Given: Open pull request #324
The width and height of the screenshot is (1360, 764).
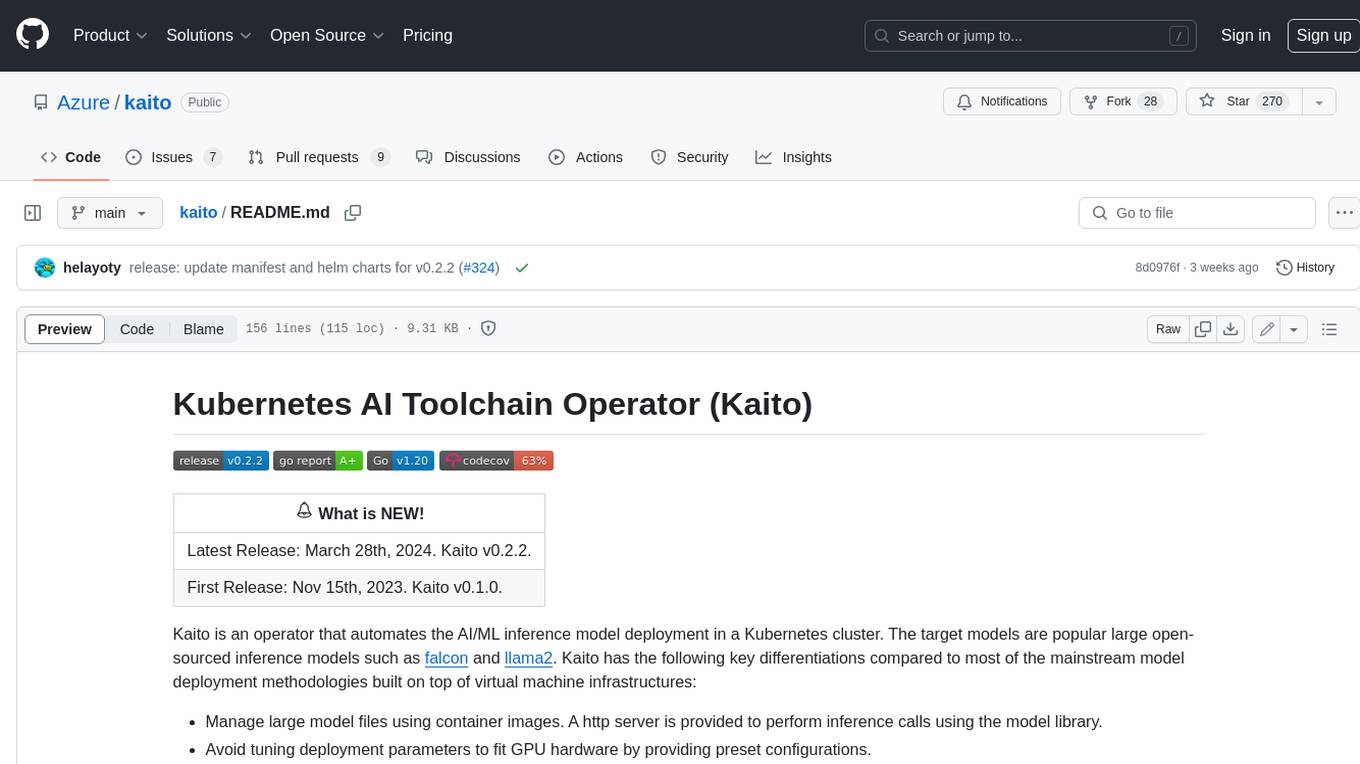Looking at the screenshot, I should click(480, 268).
